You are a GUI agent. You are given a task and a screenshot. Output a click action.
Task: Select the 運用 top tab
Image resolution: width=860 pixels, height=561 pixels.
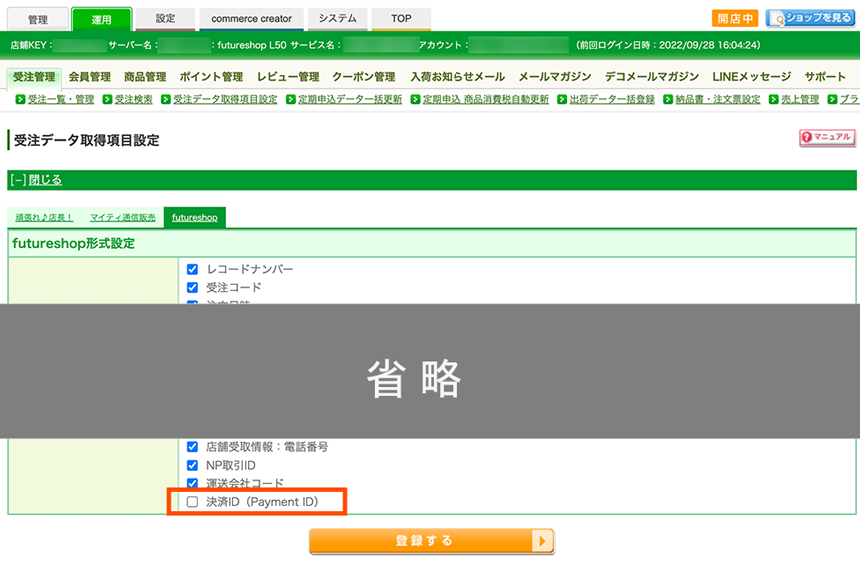click(x=101, y=19)
